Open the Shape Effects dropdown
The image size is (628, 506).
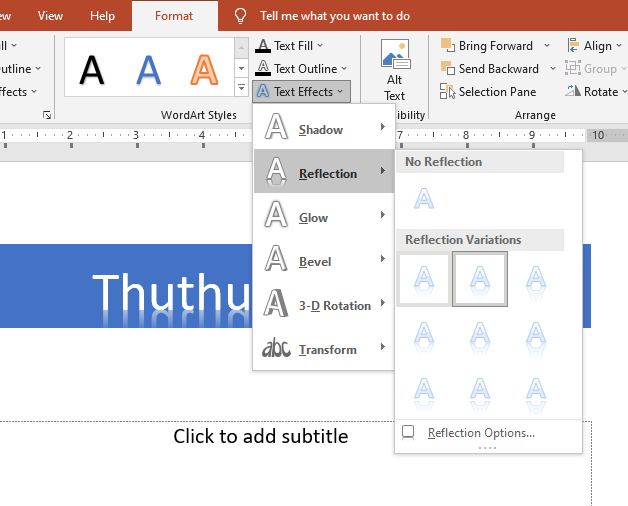[18, 92]
